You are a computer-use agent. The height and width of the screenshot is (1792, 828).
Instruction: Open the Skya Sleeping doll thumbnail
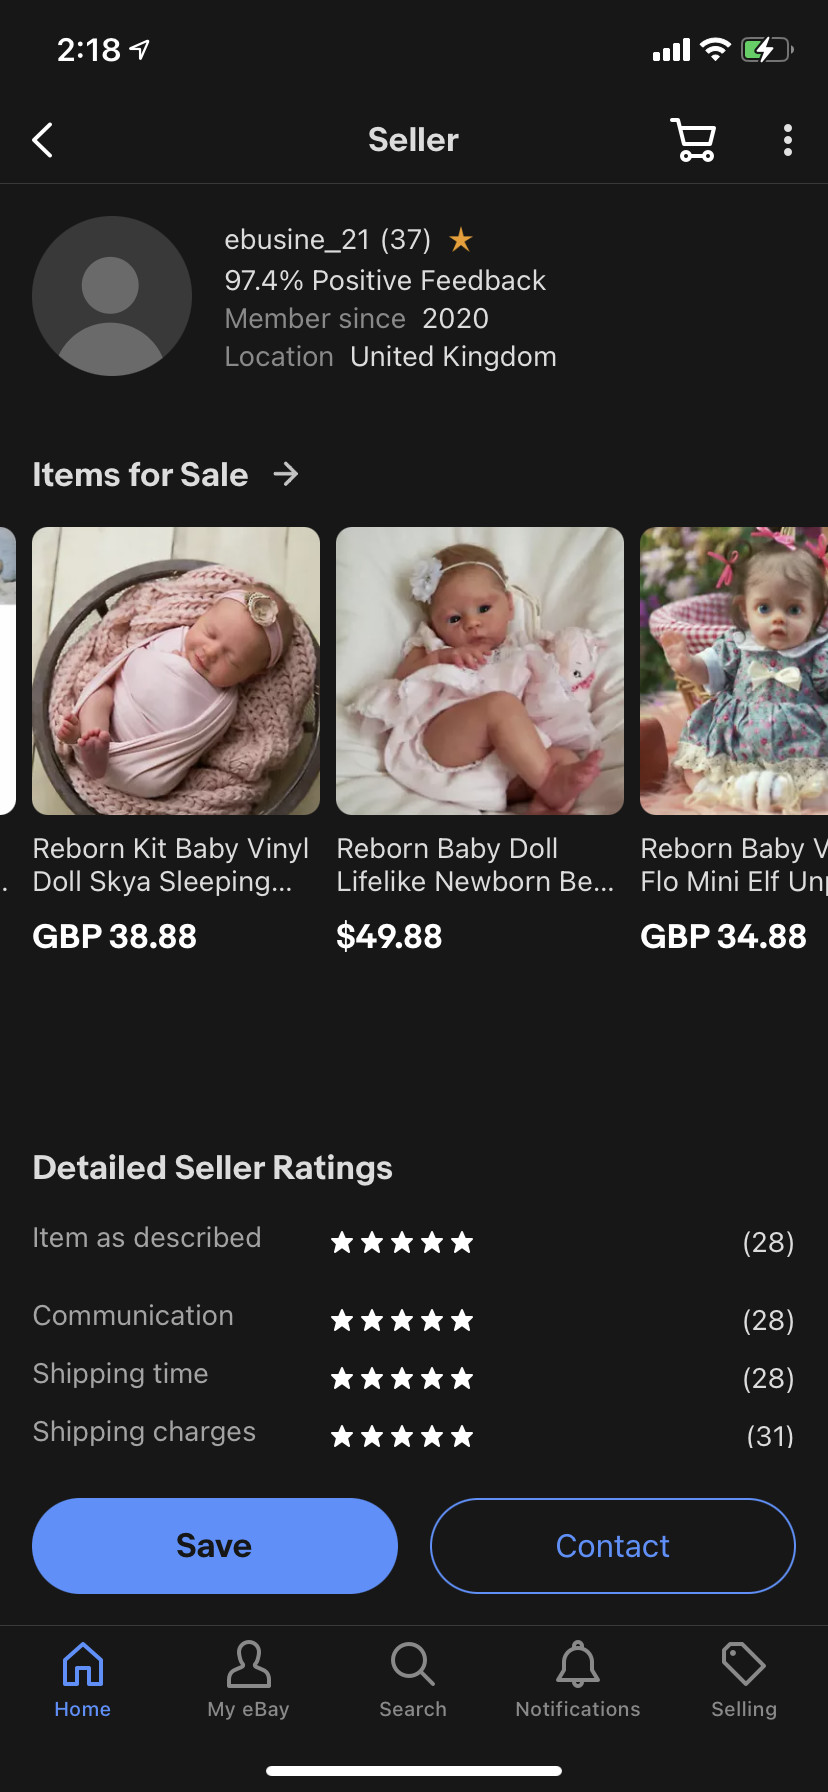coord(176,670)
